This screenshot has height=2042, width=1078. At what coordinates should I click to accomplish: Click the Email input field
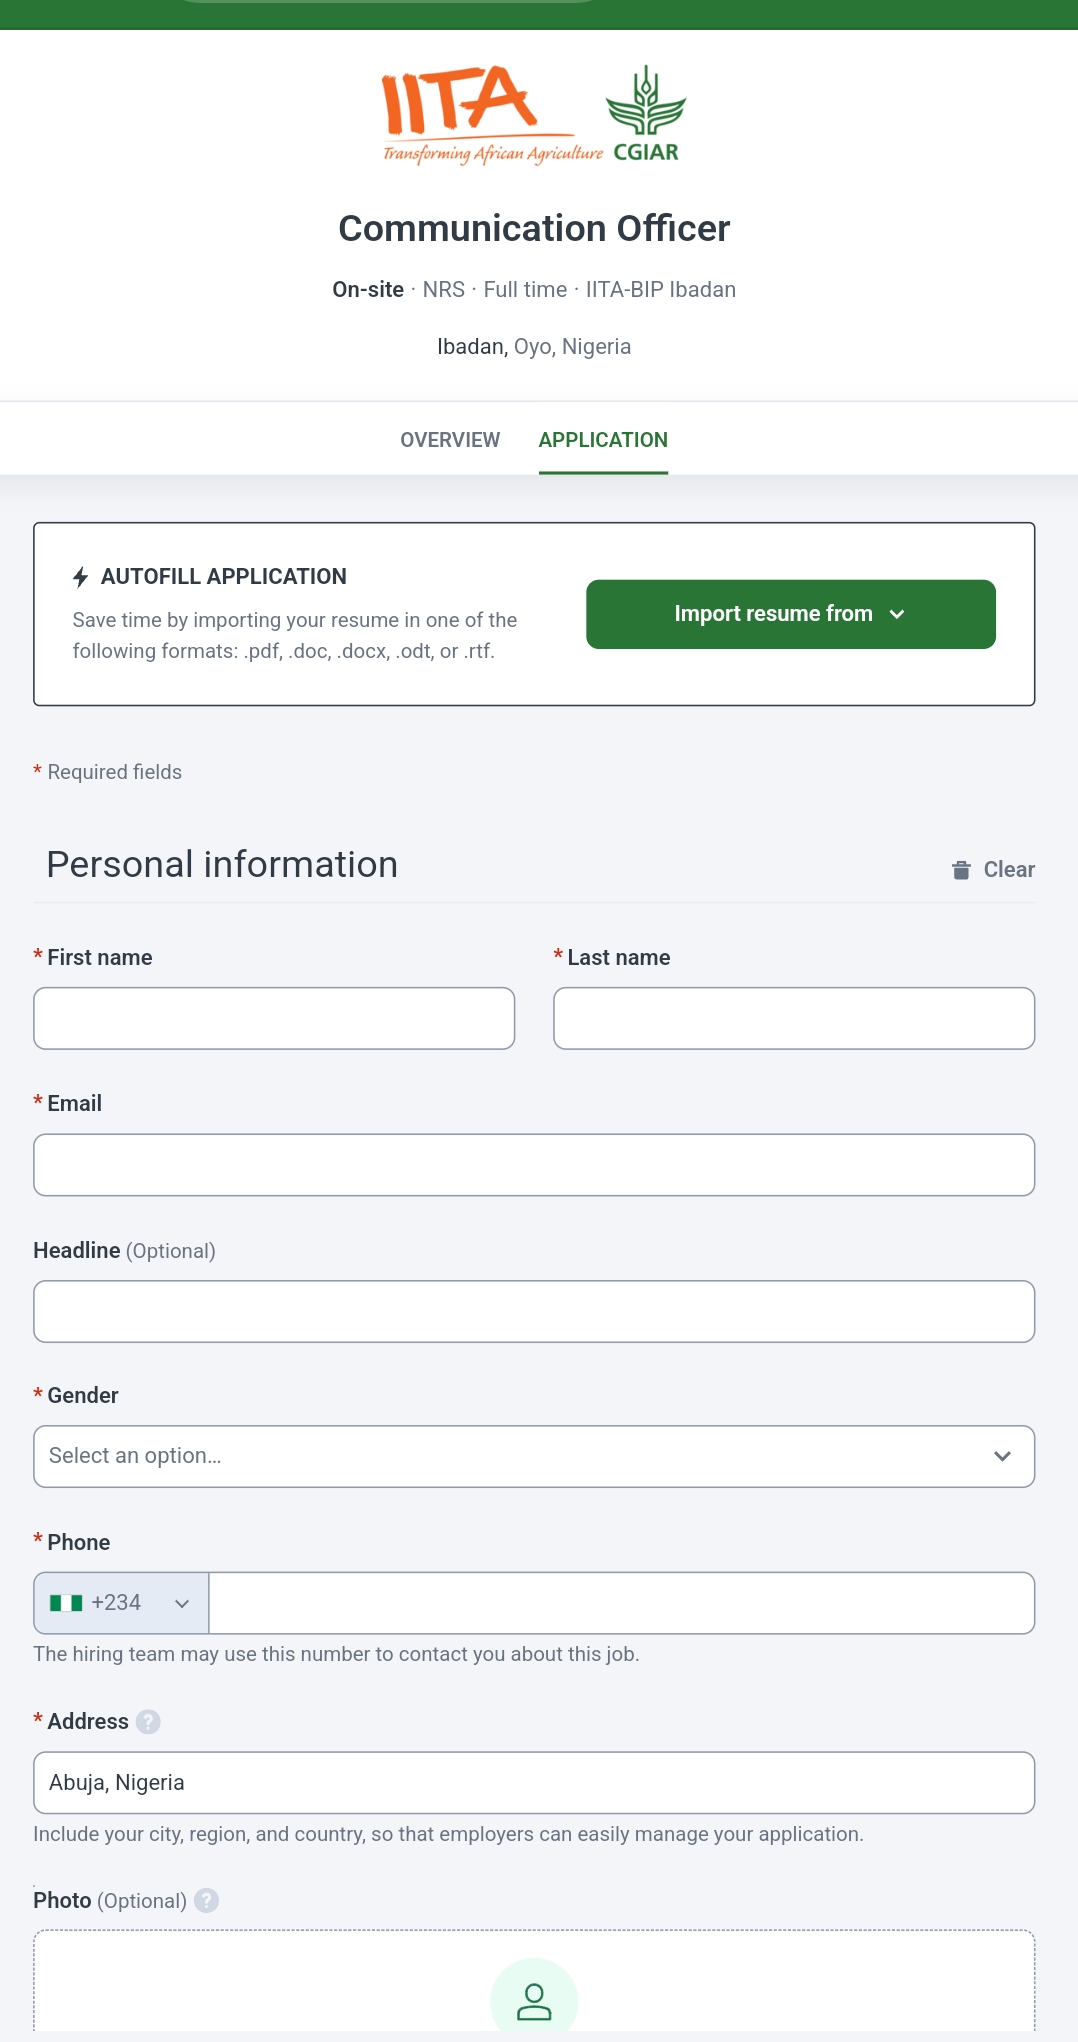pyautogui.click(x=534, y=1165)
